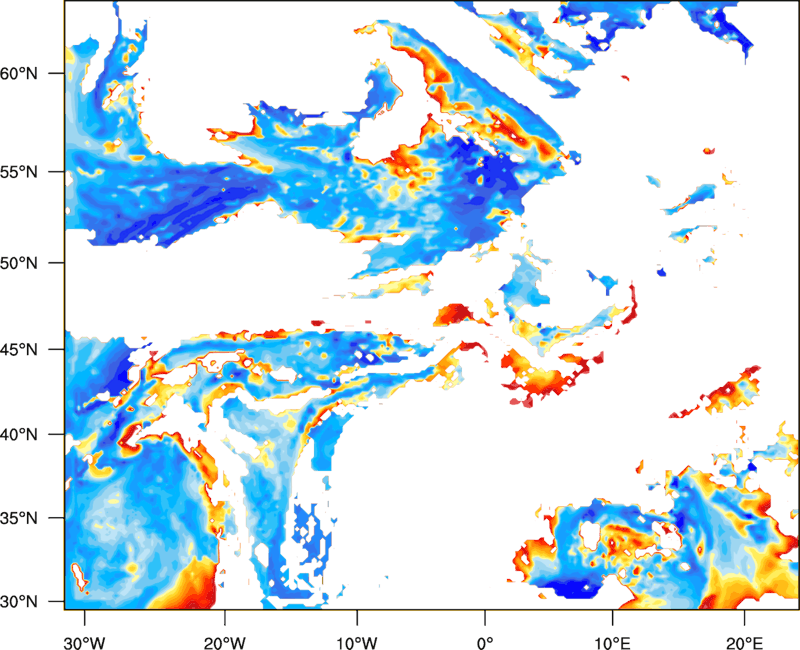Click the 20°W longitude label

click(x=224, y=643)
